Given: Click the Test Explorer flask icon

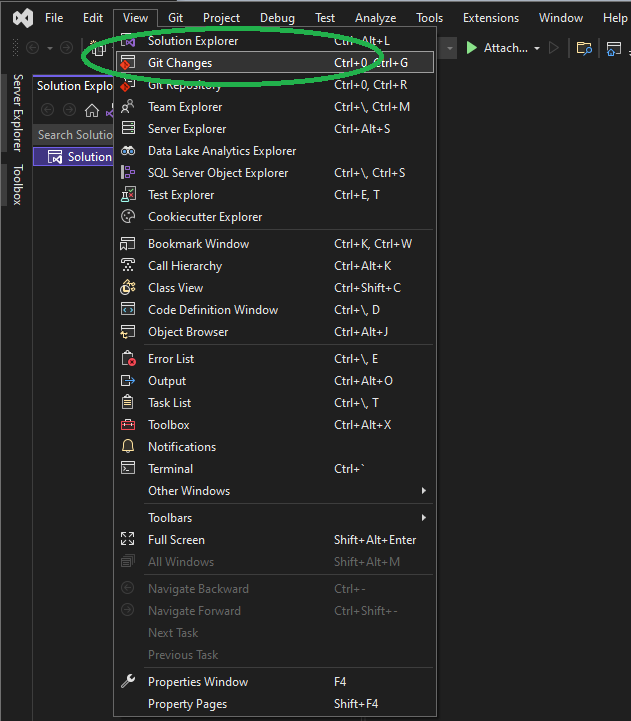Looking at the screenshot, I should tap(128, 195).
